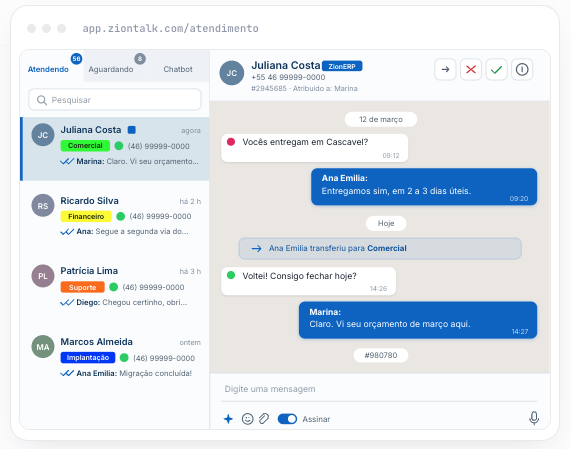Click JC avatar in chat header
Screen dimensions: 571x449
232,73
